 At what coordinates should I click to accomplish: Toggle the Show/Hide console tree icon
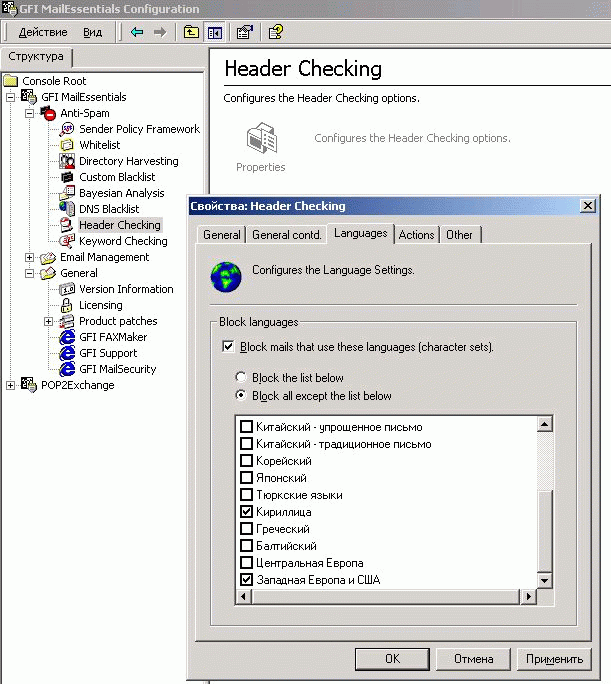click(215, 32)
